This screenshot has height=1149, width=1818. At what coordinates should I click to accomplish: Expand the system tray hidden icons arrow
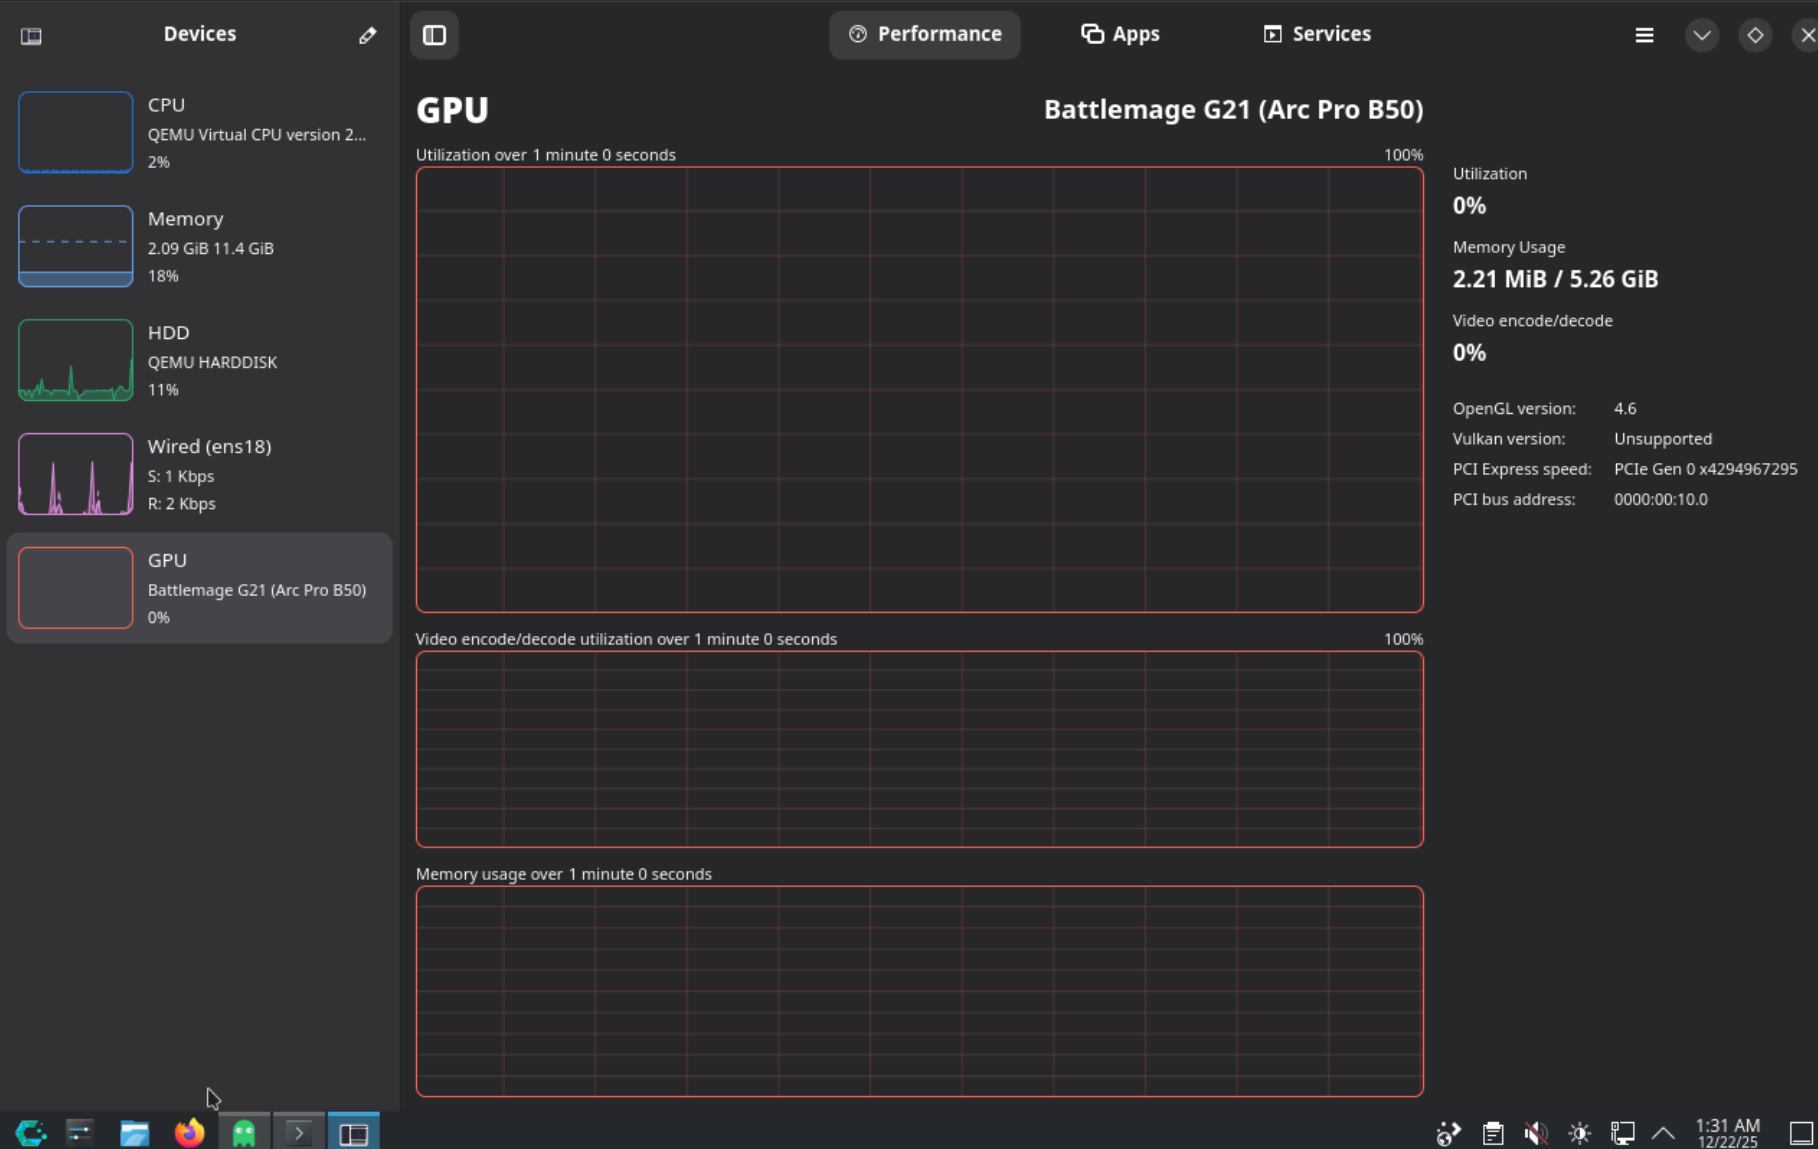click(1662, 1132)
